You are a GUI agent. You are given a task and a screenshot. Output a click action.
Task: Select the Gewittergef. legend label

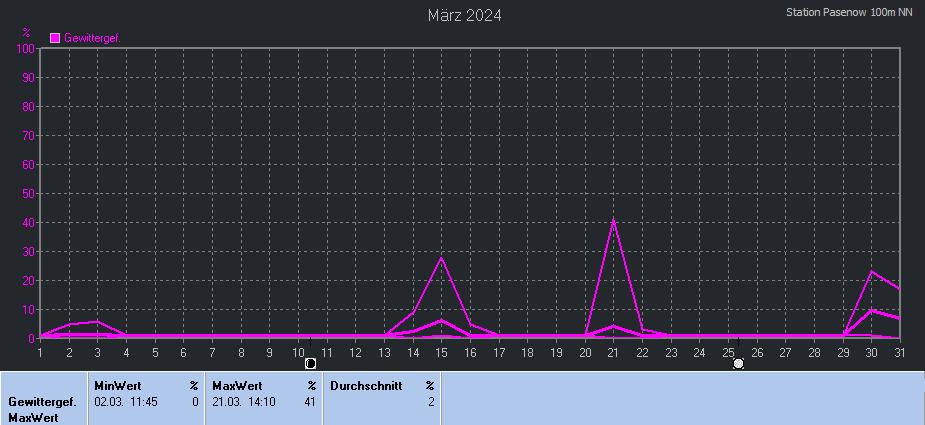coord(92,38)
